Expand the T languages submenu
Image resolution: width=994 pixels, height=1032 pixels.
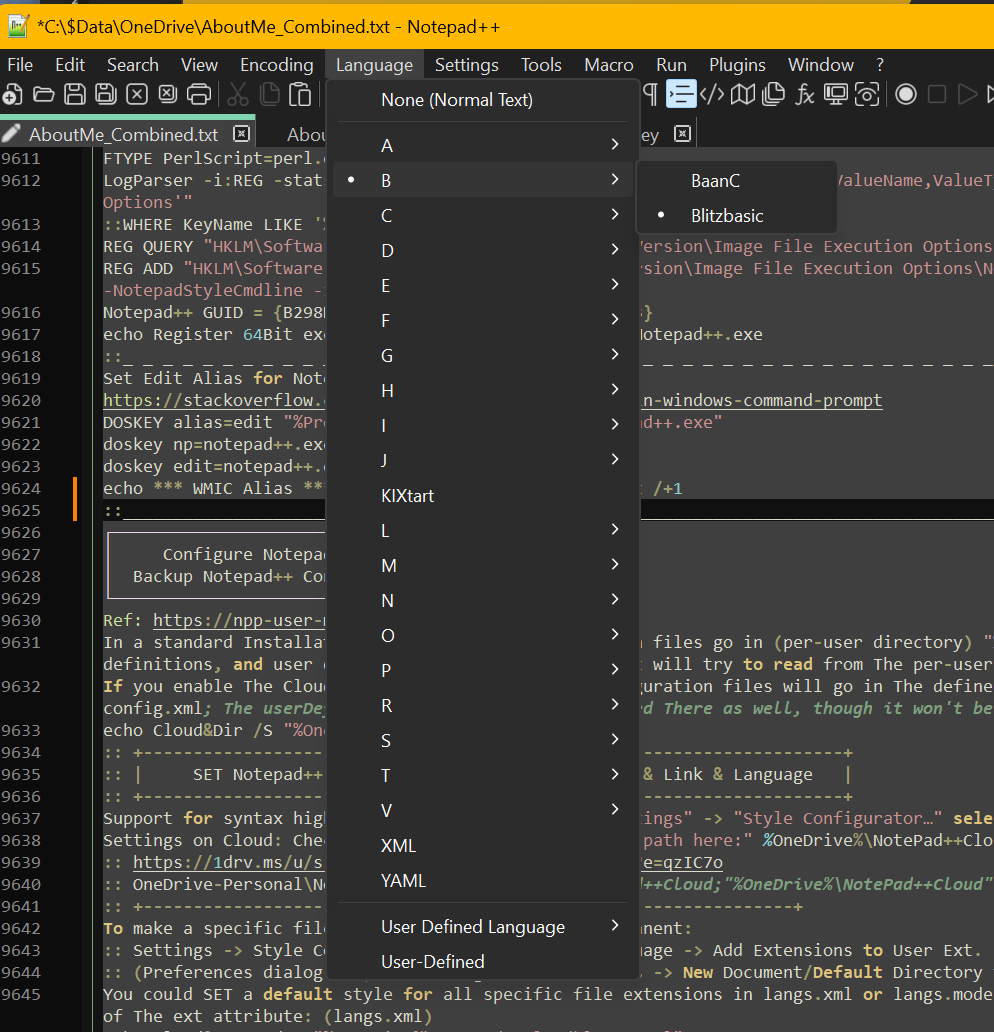pyautogui.click(x=483, y=775)
